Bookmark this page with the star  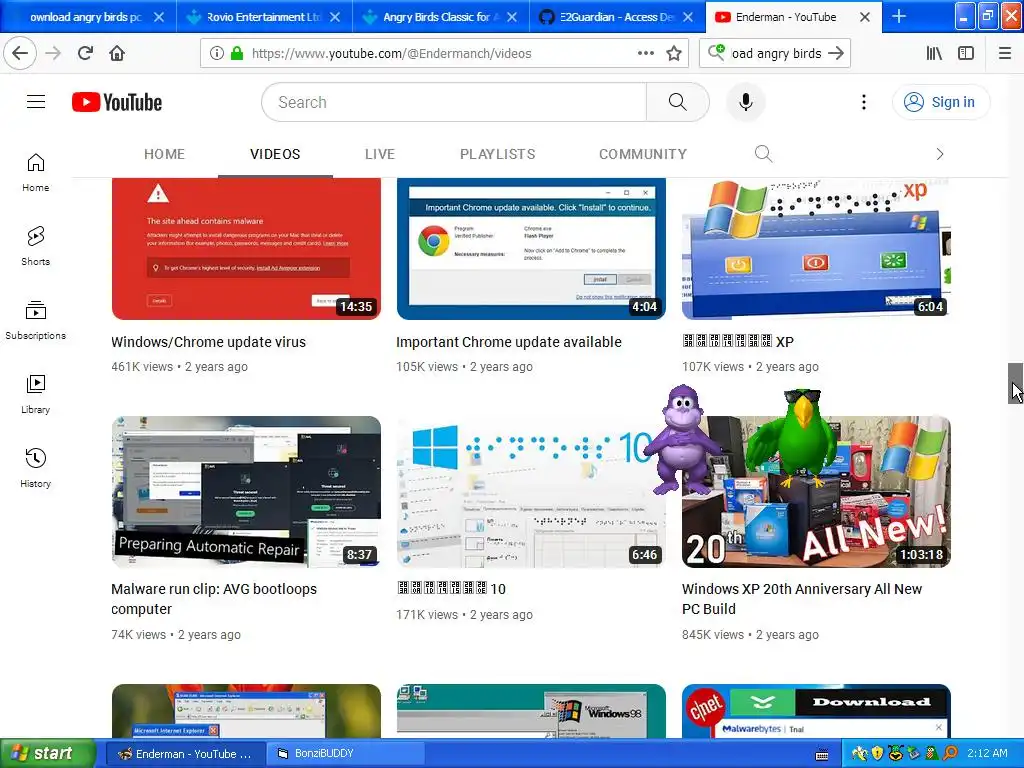click(x=674, y=54)
